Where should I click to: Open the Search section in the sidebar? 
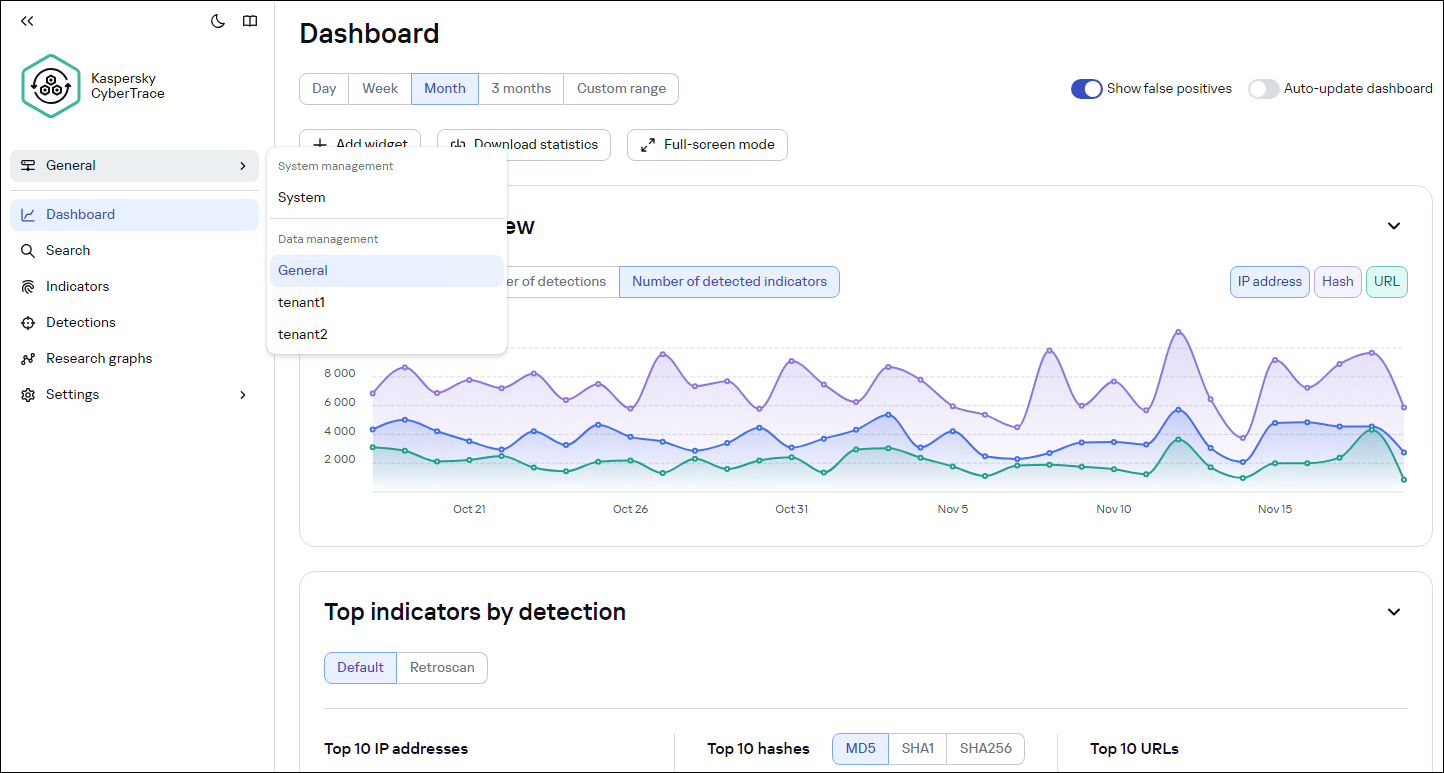68,250
